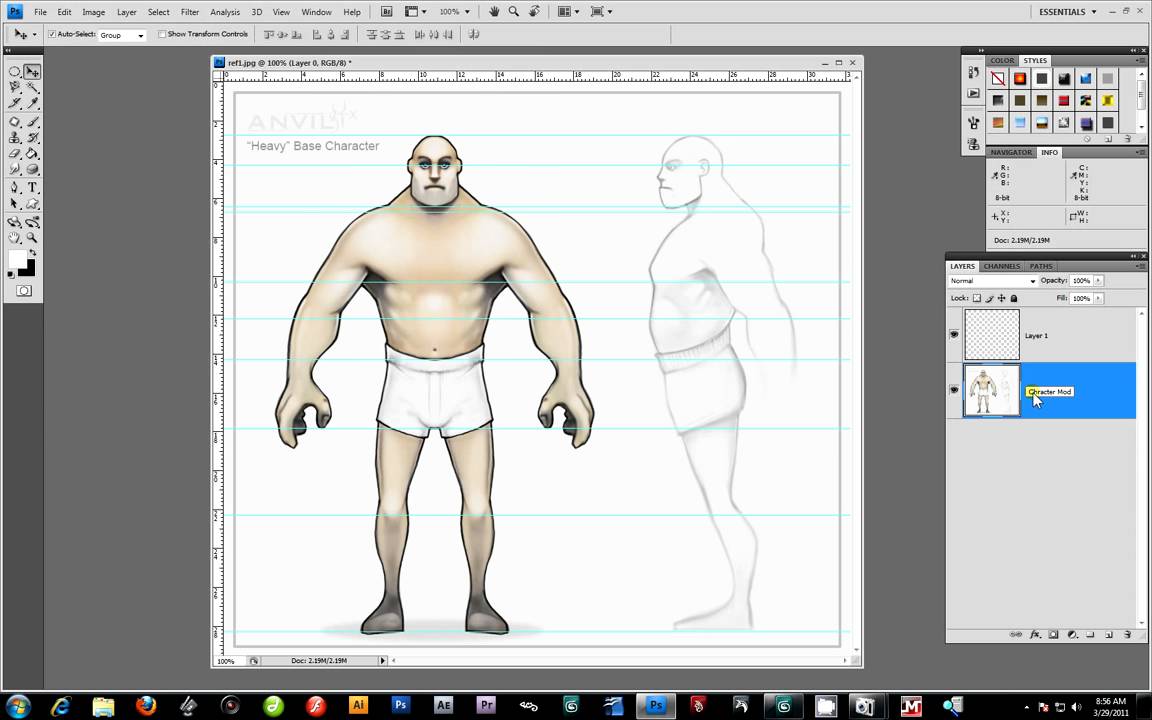This screenshot has height=720, width=1152.
Task: Click the Rotate View tool in top bar
Action: coord(534,12)
